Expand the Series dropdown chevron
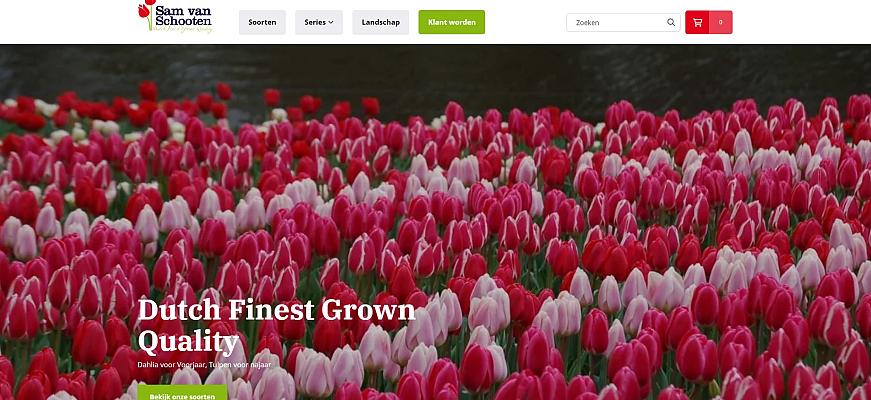Viewport: 871px width, 400px height. [x=331, y=22]
